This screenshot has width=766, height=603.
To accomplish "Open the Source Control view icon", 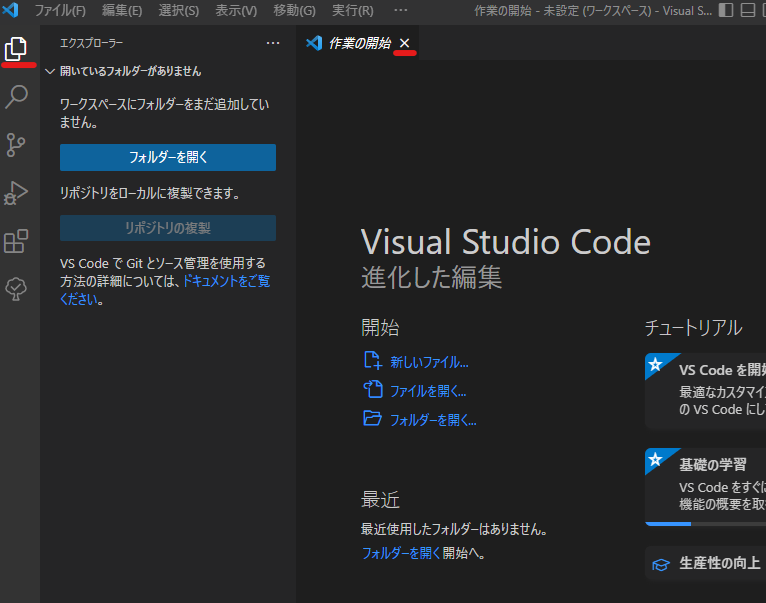I will tap(16, 145).
